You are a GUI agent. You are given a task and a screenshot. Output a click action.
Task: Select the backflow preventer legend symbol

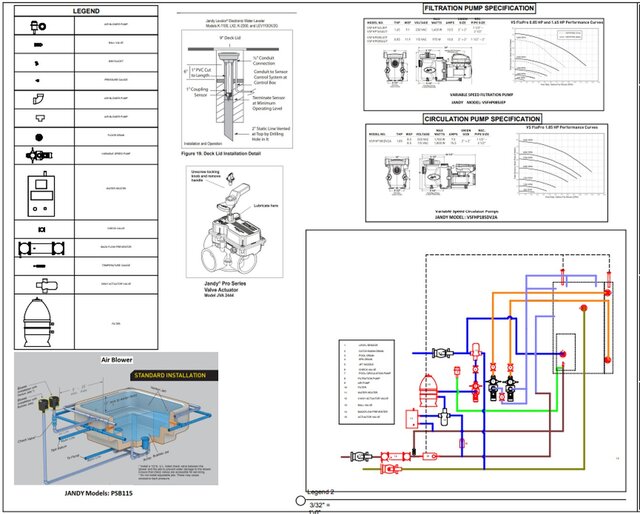[x=39, y=247]
